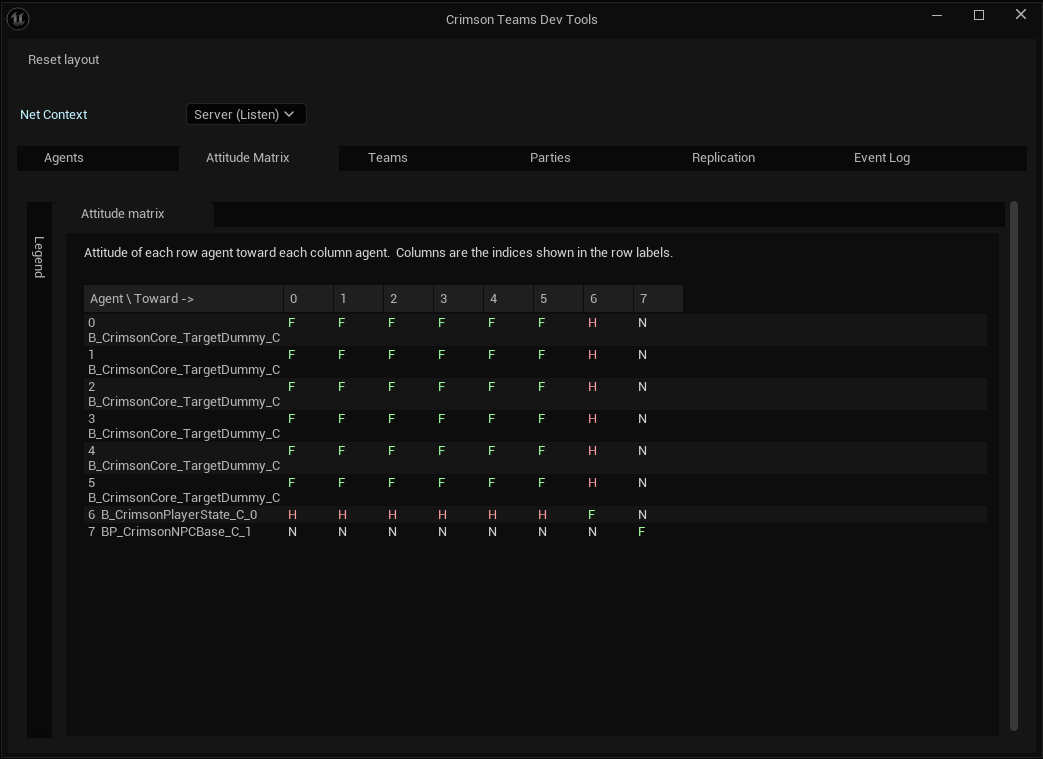This screenshot has height=759, width=1043.
Task: Click column header 3
Action: coord(458,299)
